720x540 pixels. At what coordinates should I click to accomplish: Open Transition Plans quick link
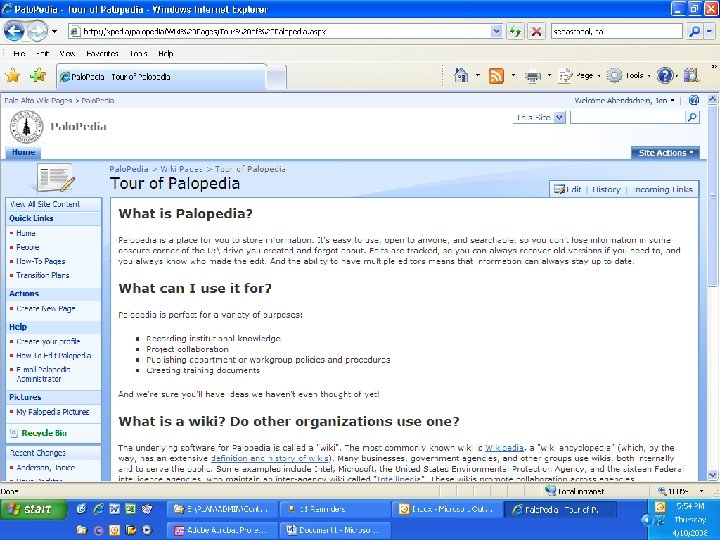(42, 275)
